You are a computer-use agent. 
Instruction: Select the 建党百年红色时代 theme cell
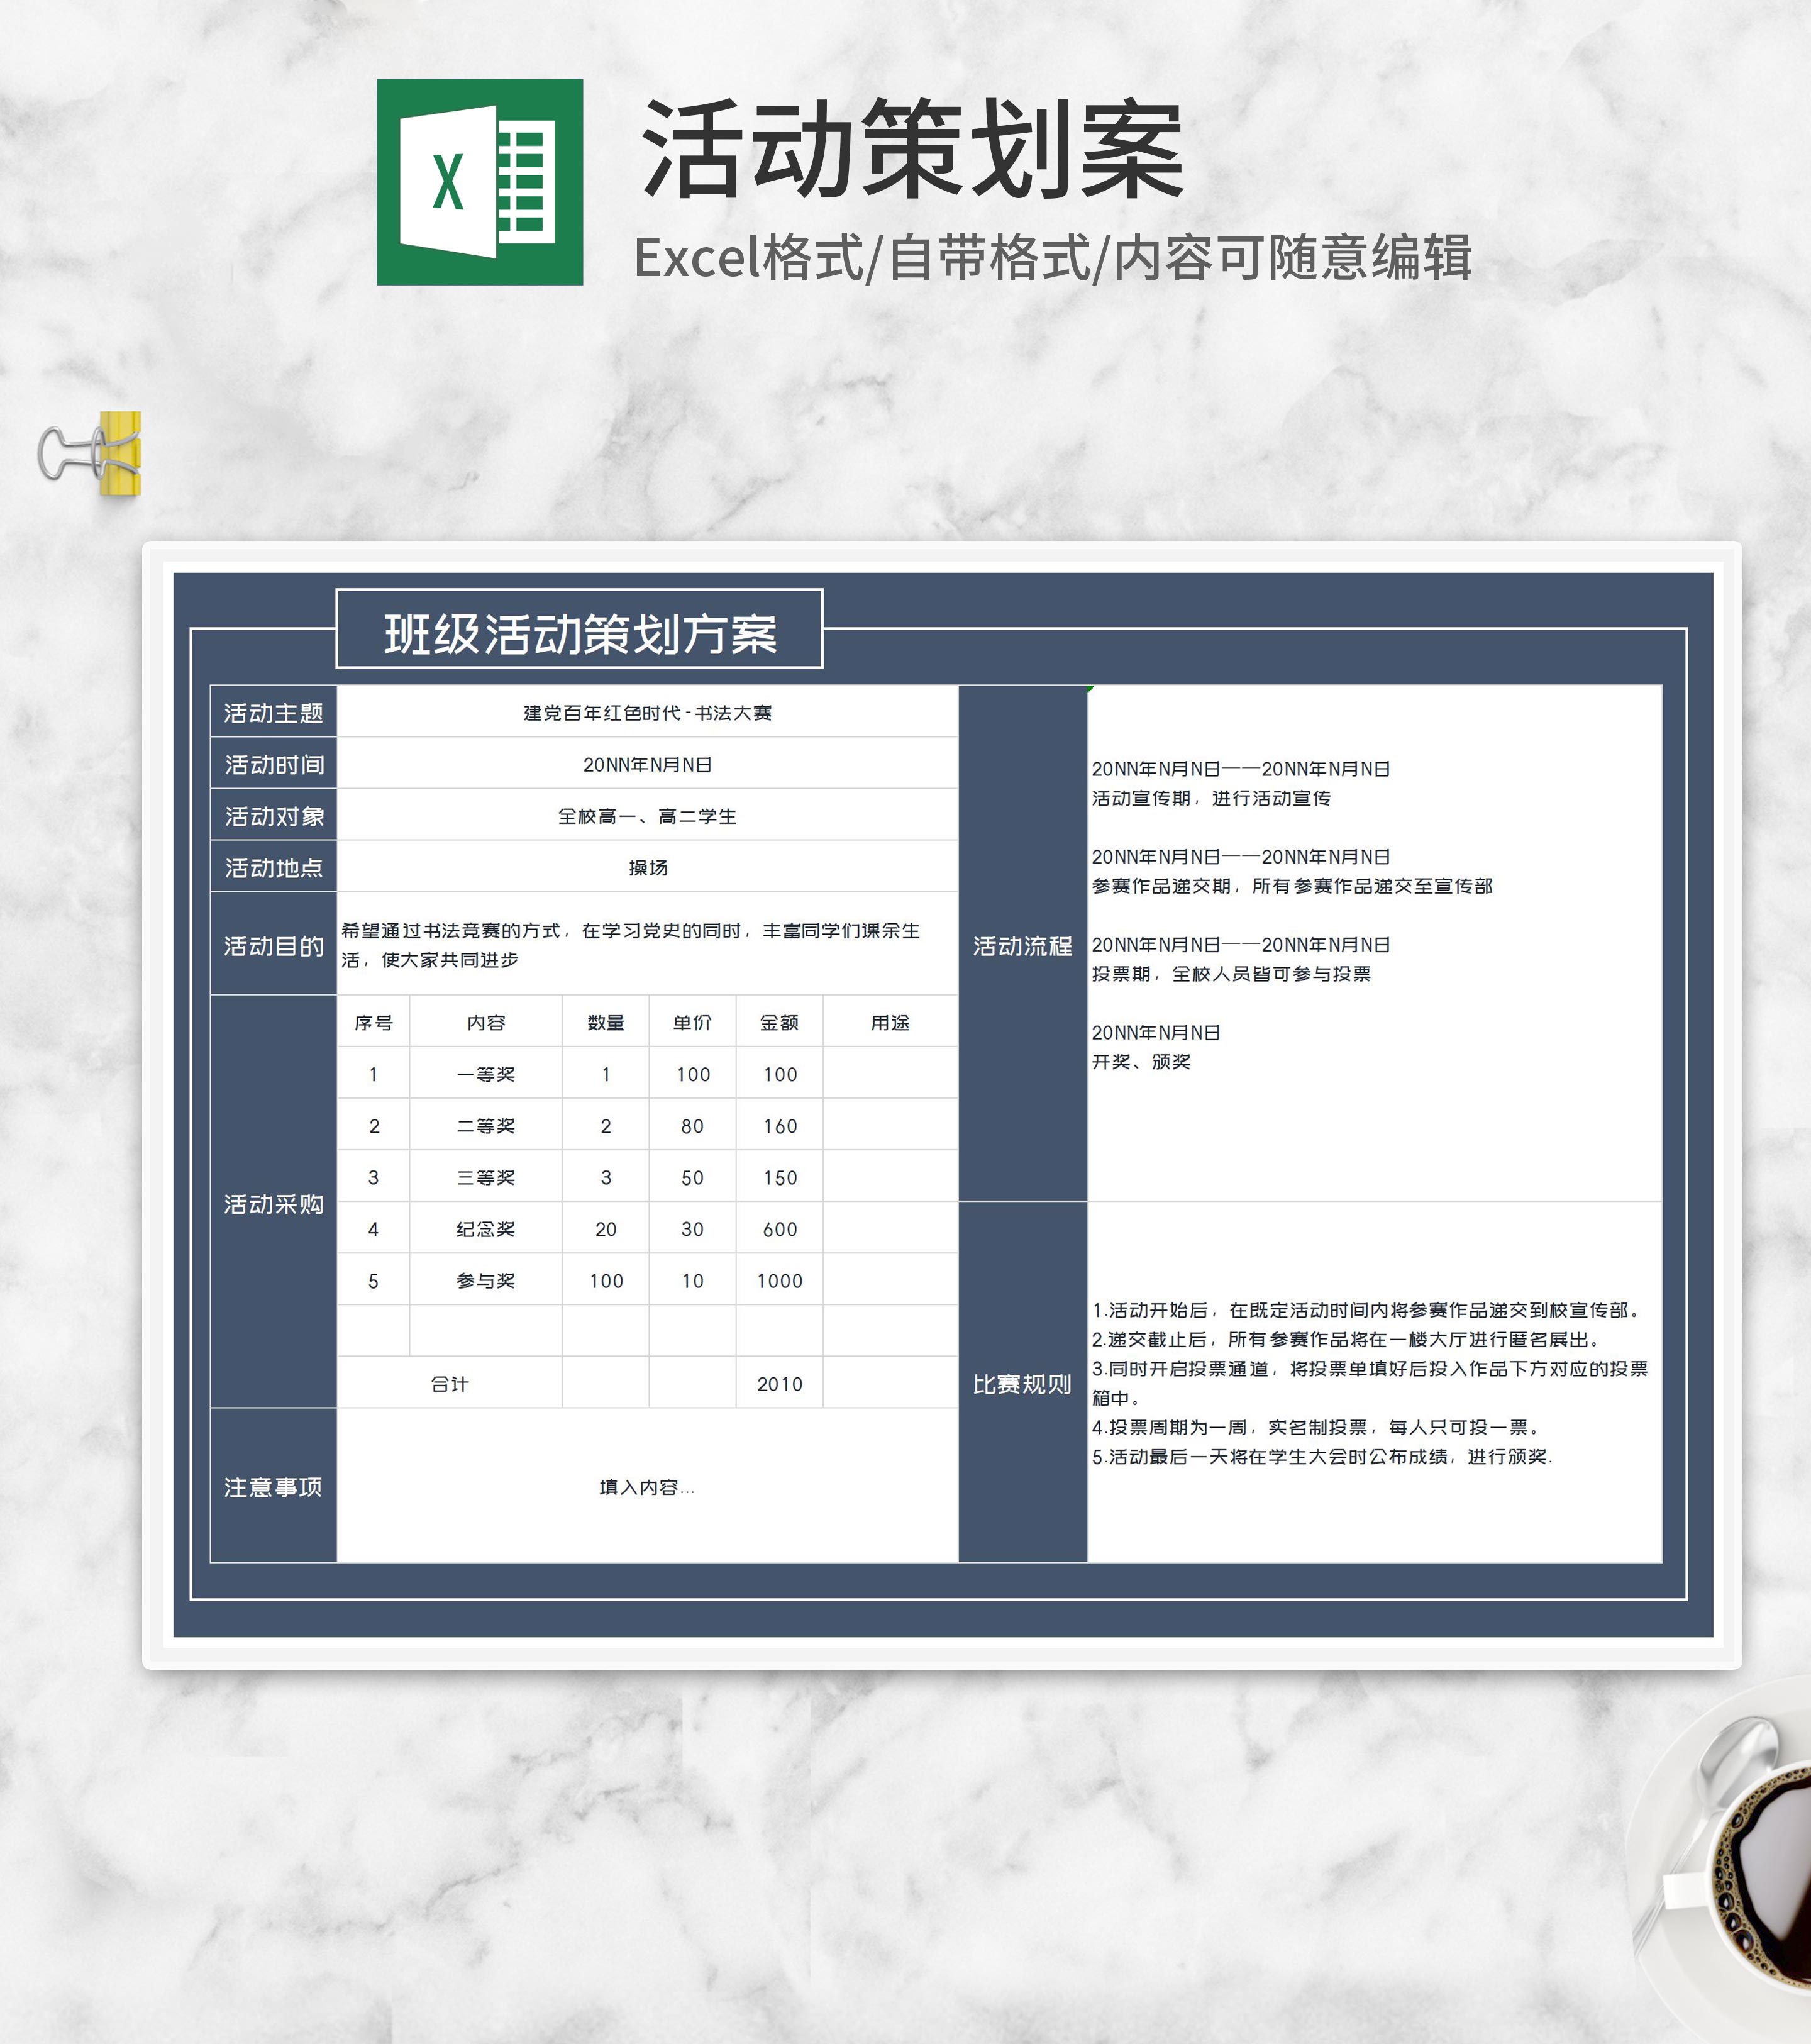click(x=647, y=712)
